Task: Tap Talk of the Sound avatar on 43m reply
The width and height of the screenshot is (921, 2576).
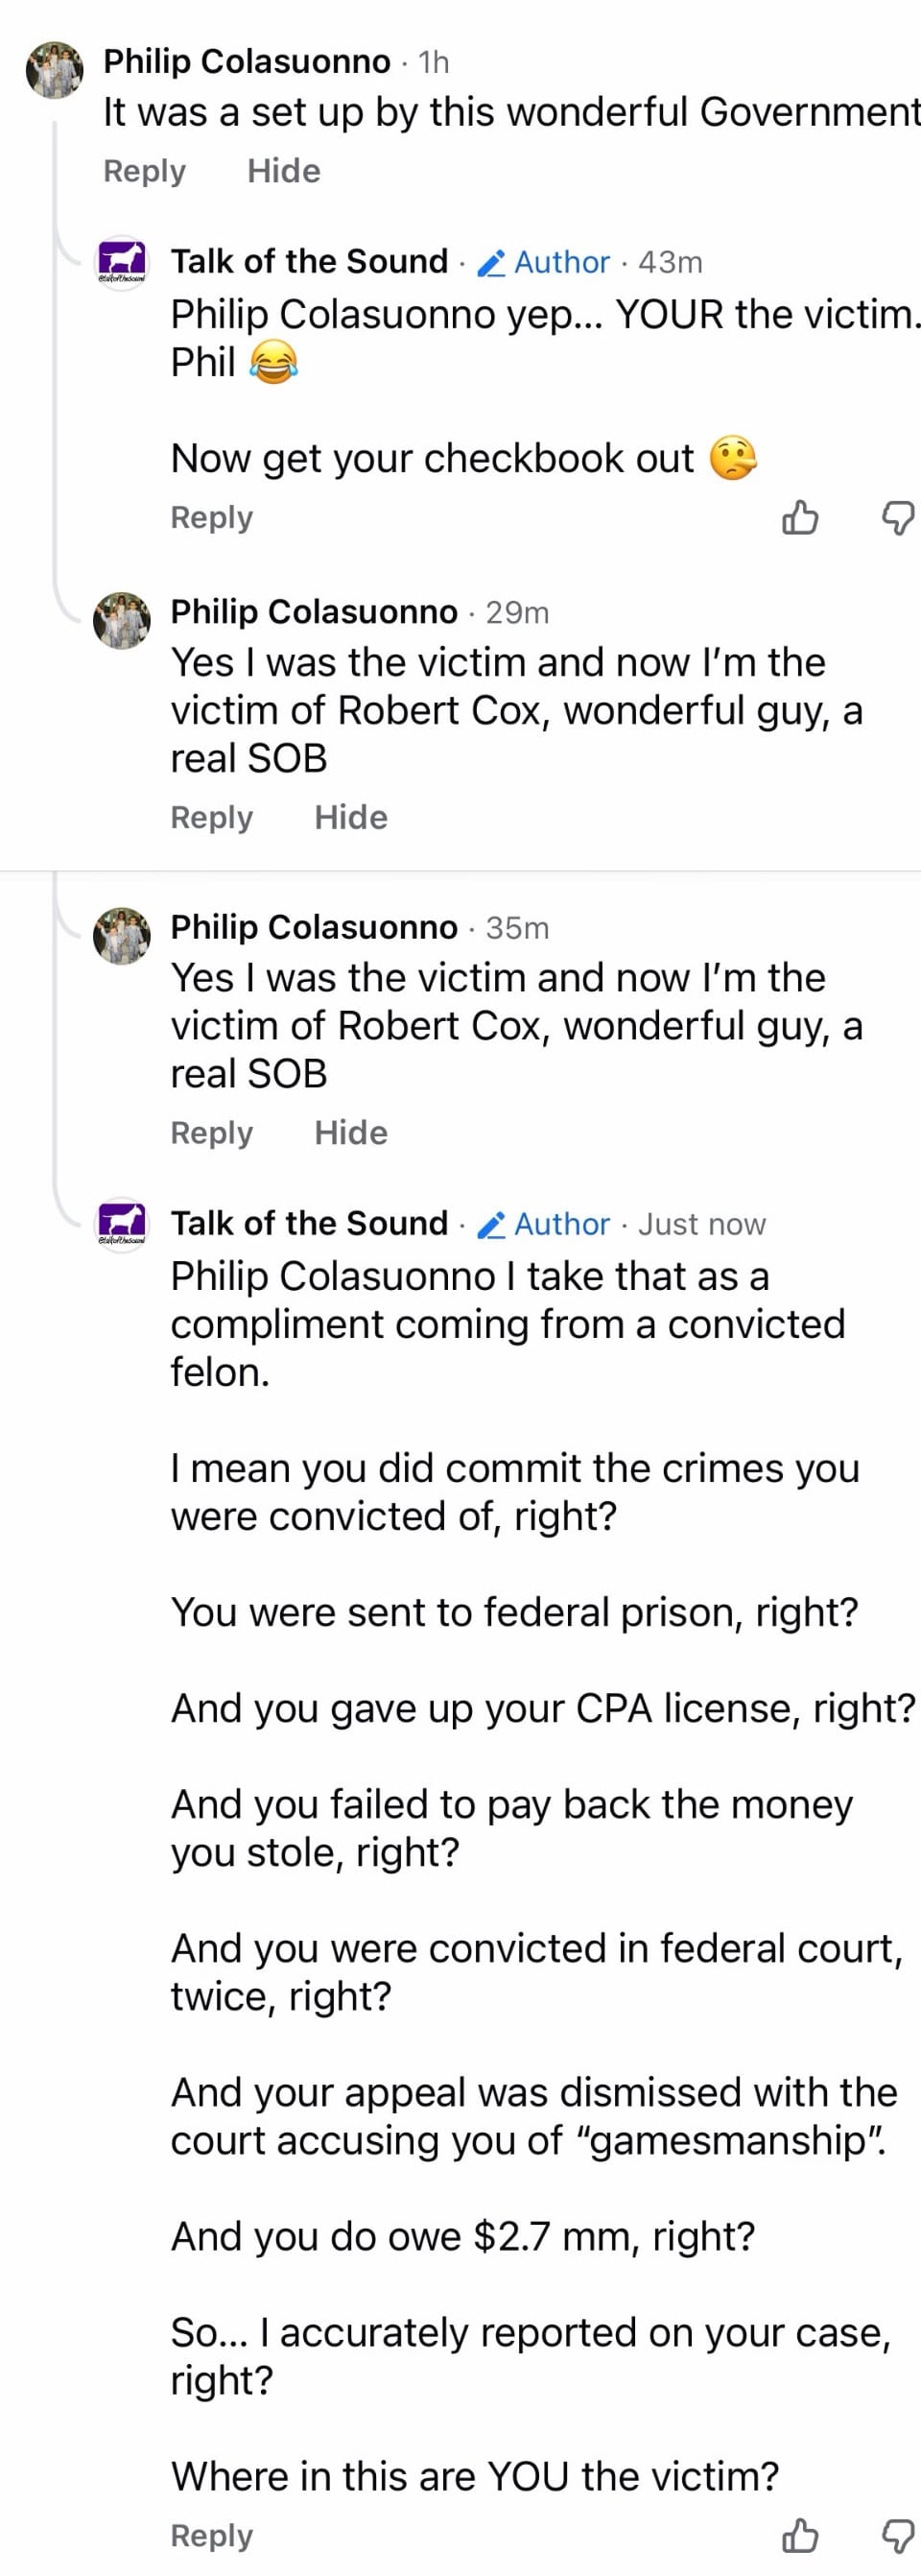Action: (x=121, y=263)
